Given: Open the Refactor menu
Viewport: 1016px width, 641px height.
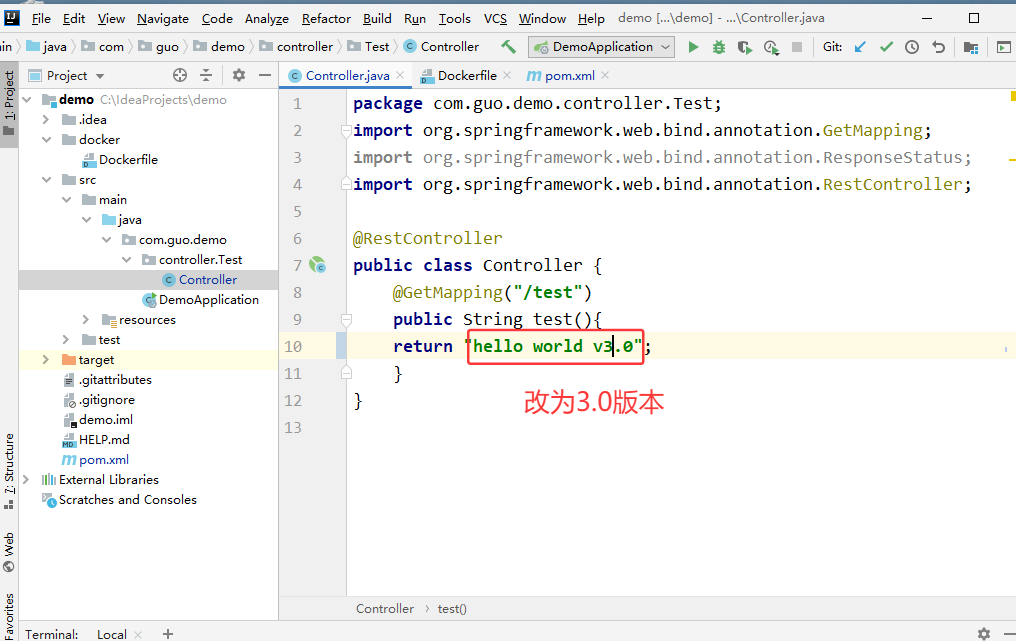Looking at the screenshot, I should pos(326,19).
